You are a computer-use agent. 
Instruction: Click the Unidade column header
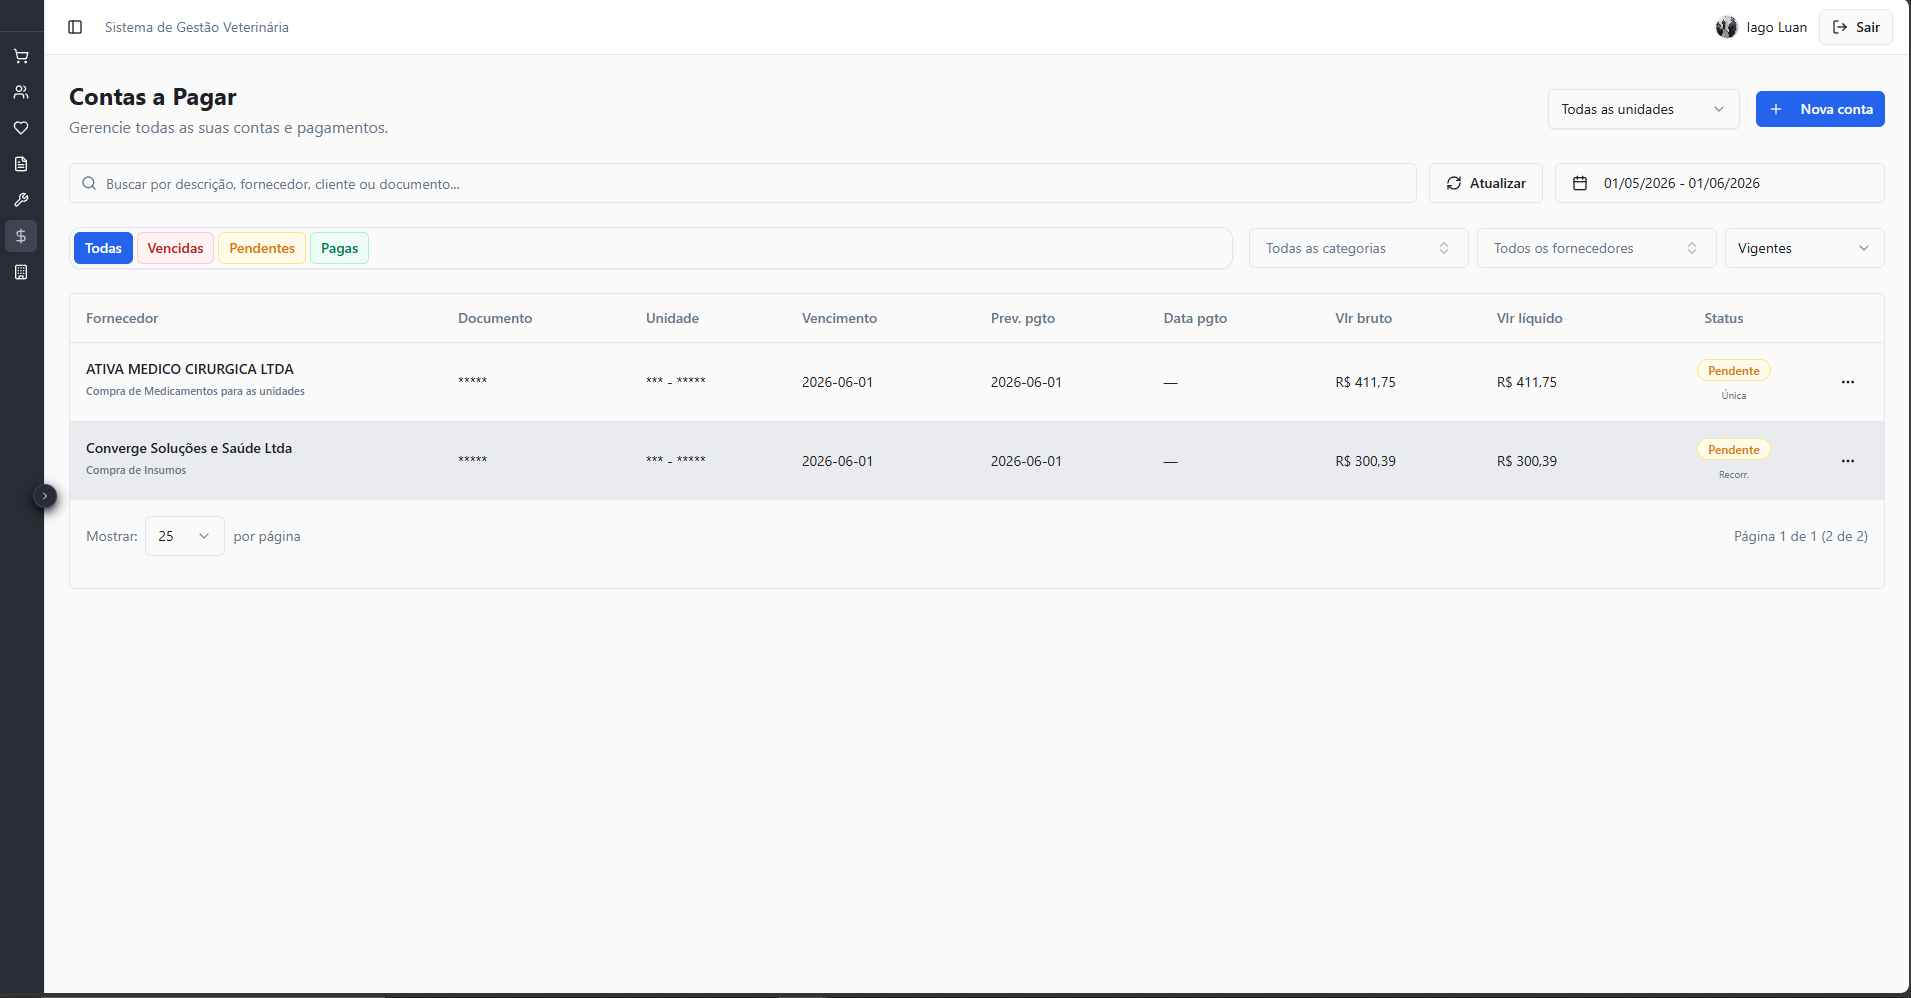pos(672,318)
